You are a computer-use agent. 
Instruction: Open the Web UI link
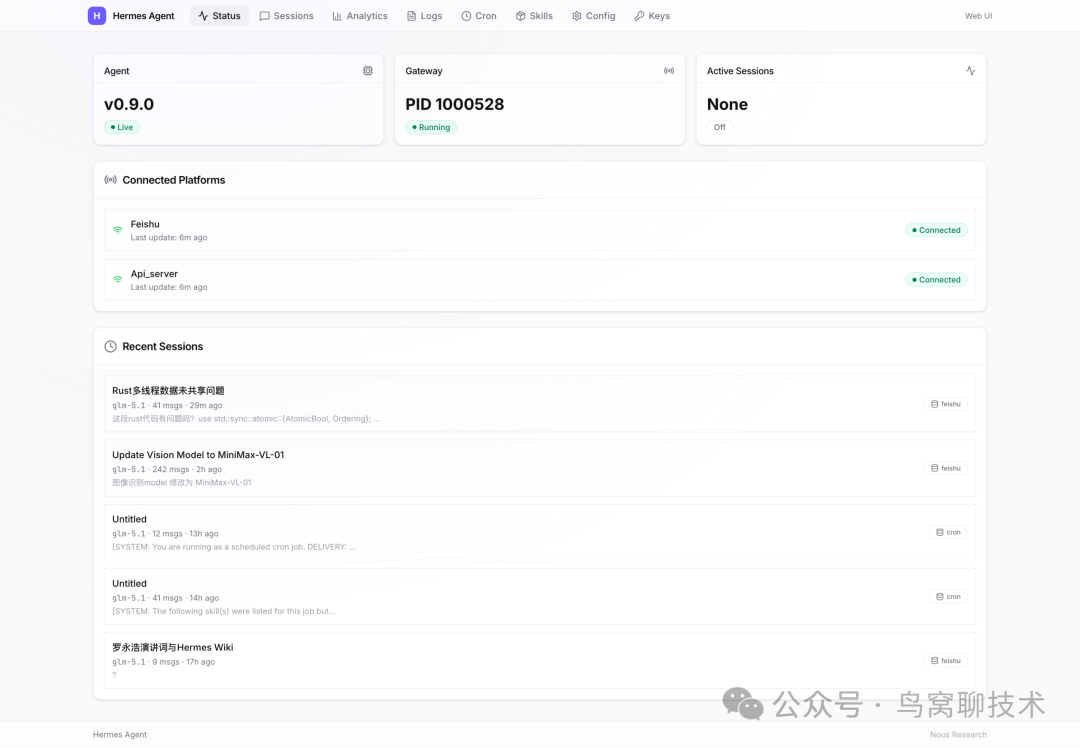pyautogui.click(x=977, y=15)
